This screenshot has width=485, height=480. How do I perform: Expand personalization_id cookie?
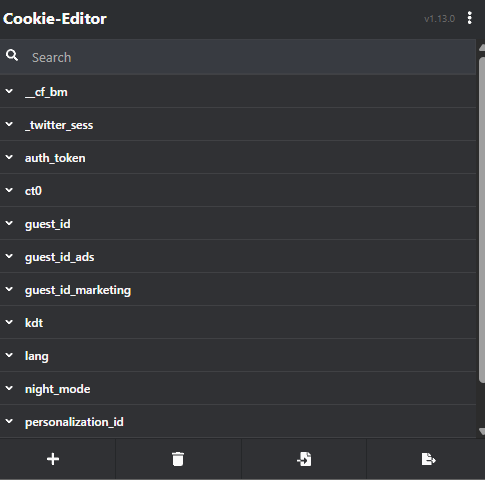click(238, 421)
